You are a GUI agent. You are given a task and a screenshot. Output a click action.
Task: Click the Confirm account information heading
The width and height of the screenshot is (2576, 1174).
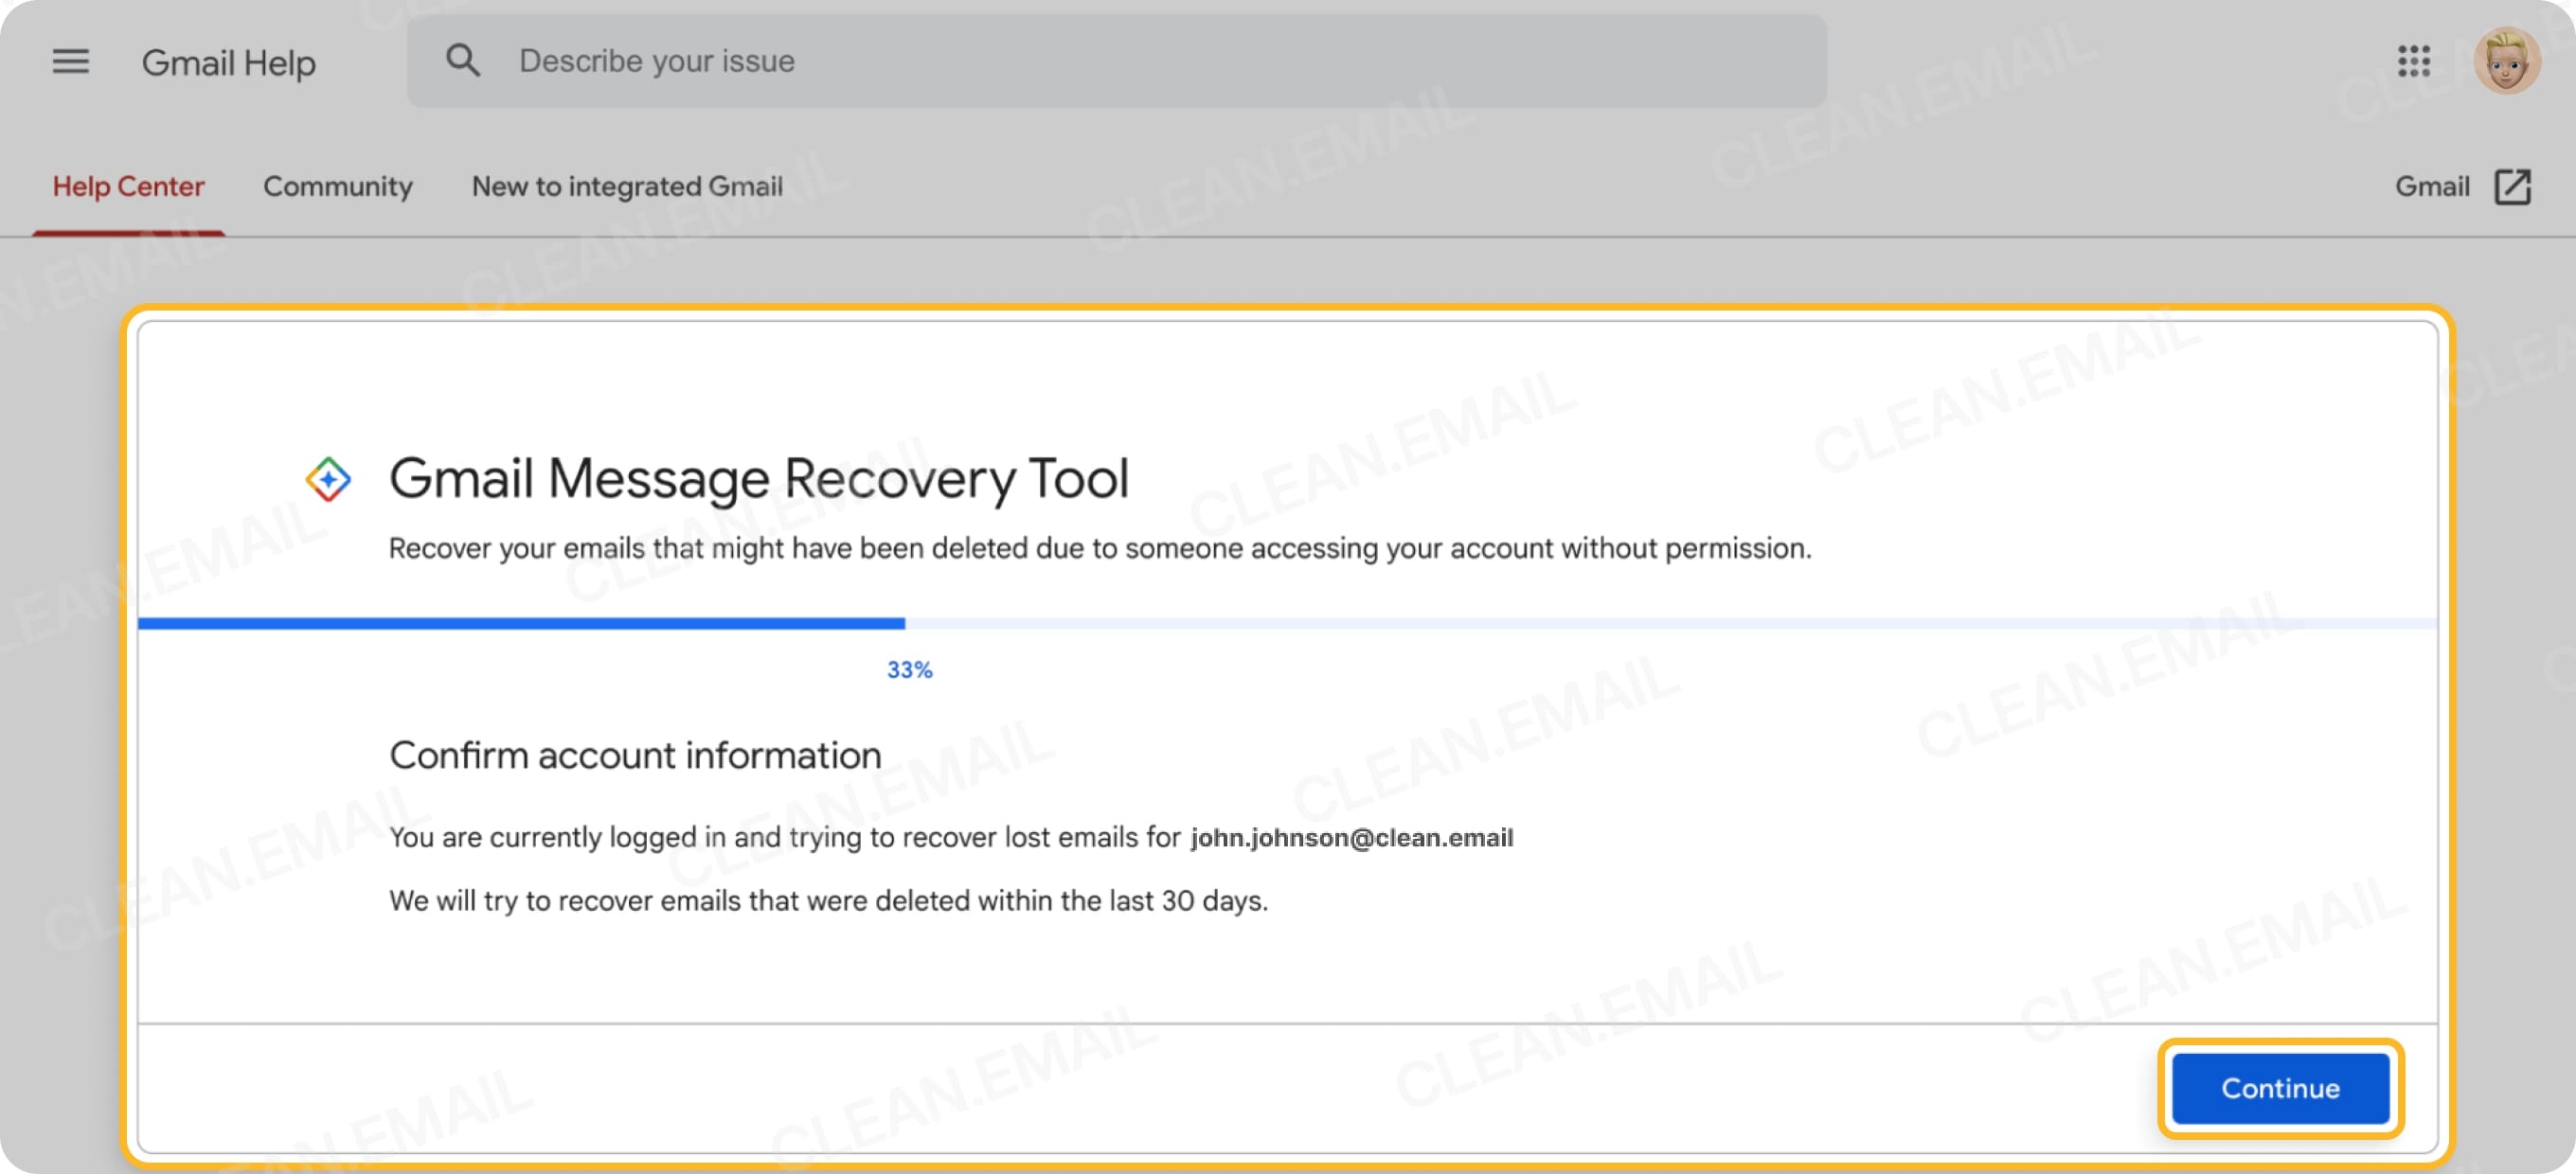636,755
